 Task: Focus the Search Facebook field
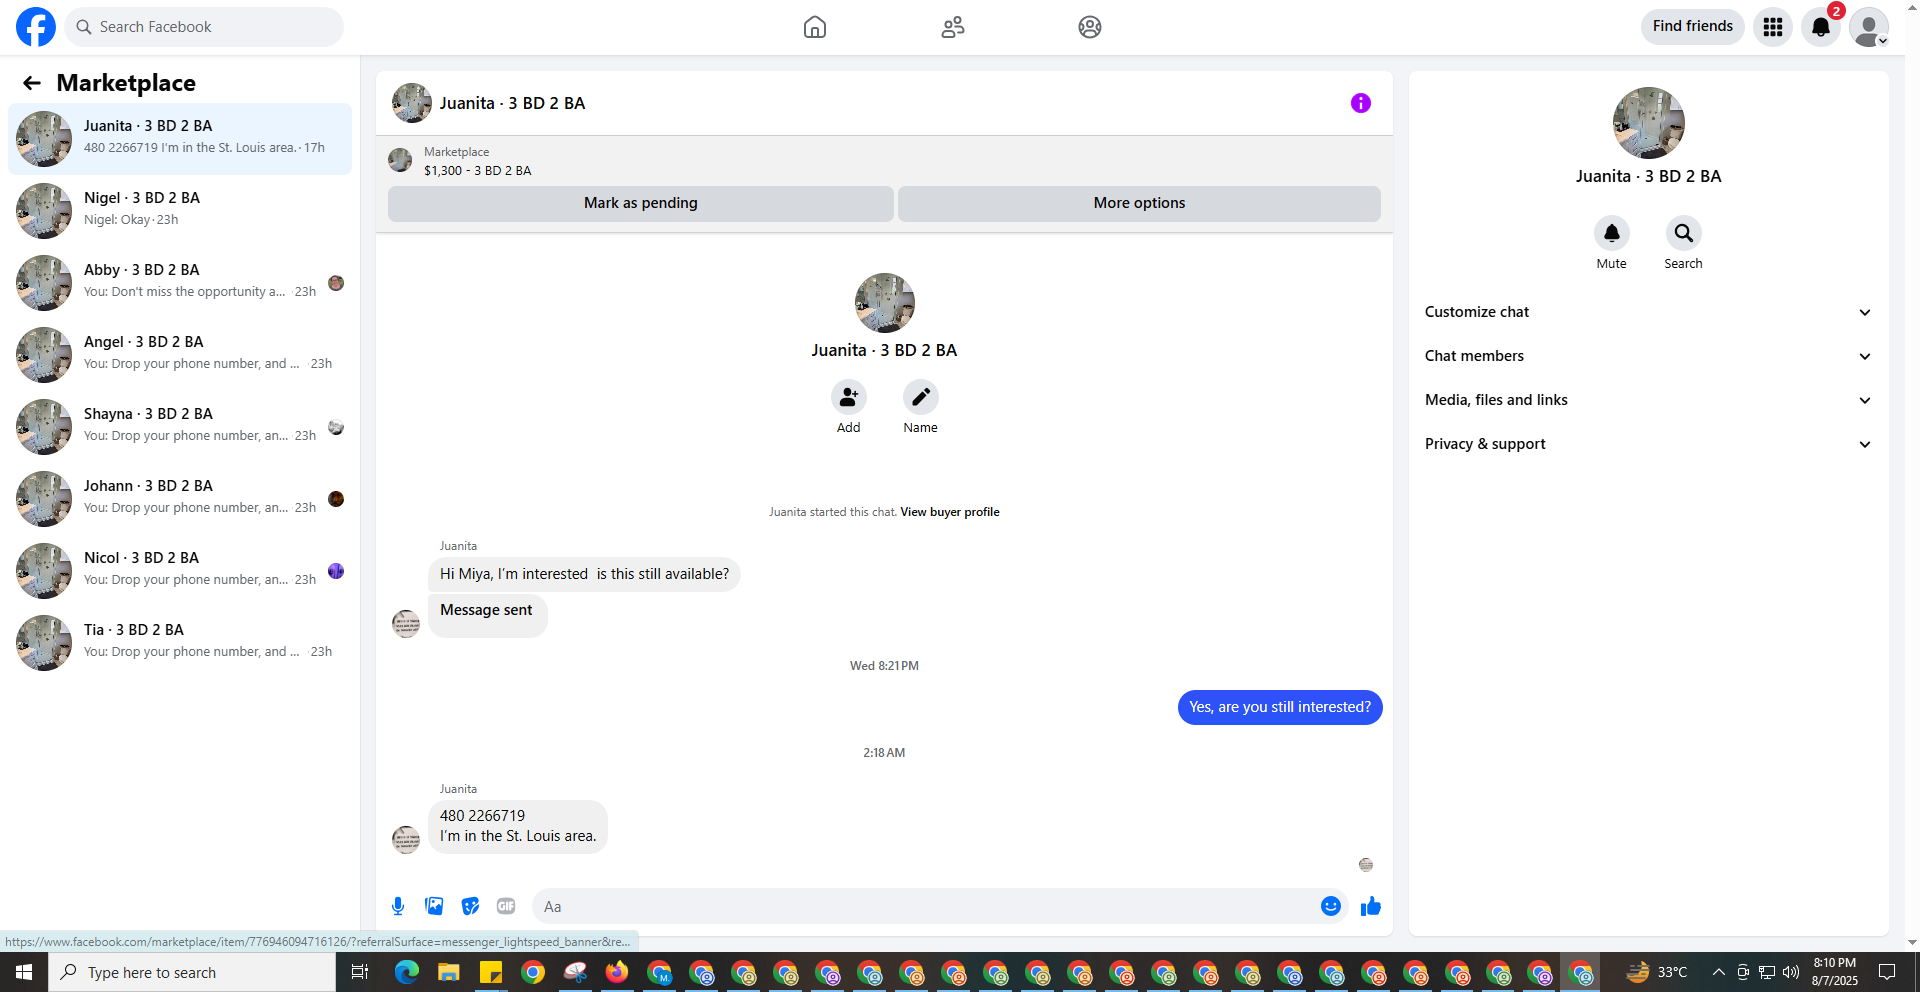[x=204, y=27]
